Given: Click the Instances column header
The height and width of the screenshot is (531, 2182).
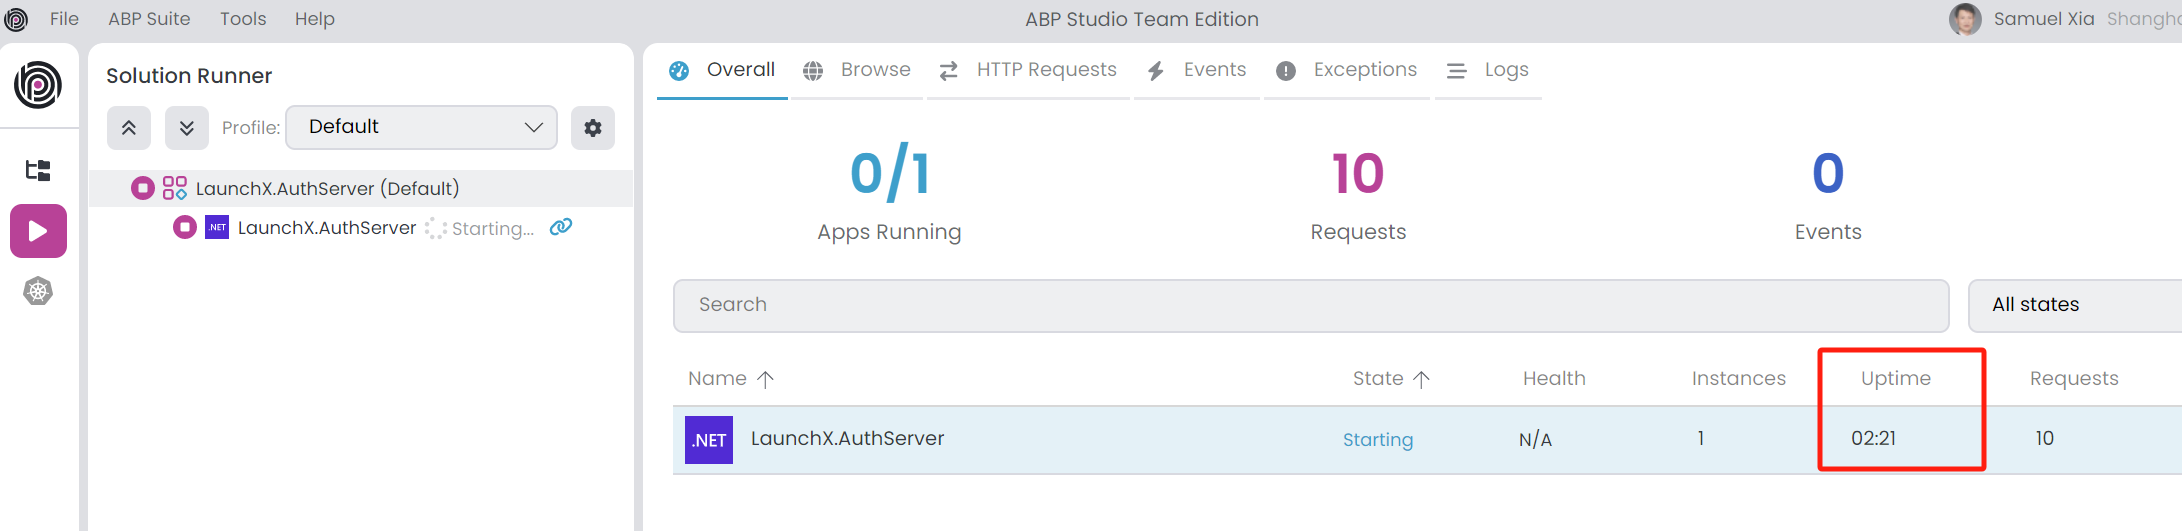Looking at the screenshot, I should [x=1738, y=379].
